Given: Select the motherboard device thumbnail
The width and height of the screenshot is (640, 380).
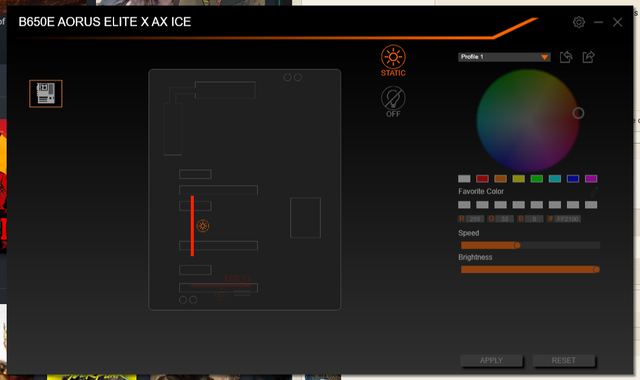Looking at the screenshot, I should point(46,93).
